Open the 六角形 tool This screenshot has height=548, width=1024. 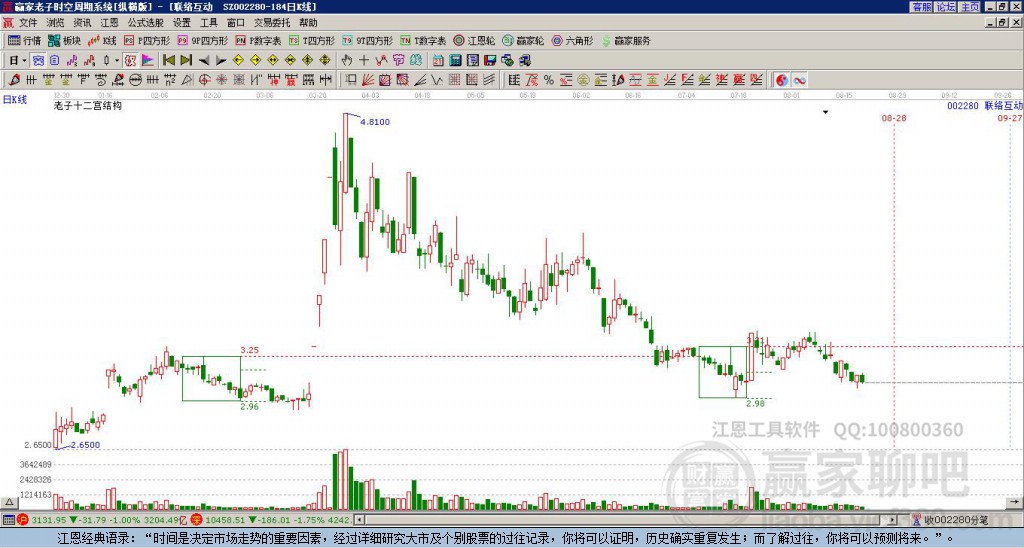pos(572,40)
